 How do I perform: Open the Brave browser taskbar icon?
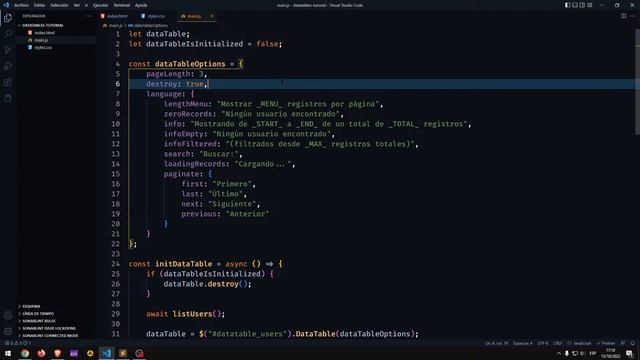[58, 353]
